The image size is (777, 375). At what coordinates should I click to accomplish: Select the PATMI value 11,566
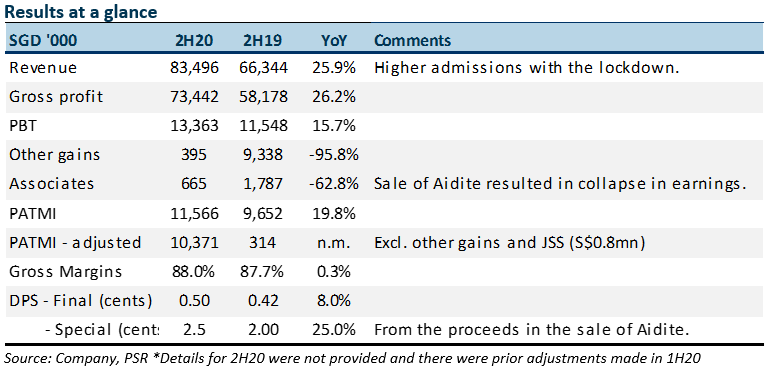tap(194, 214)
